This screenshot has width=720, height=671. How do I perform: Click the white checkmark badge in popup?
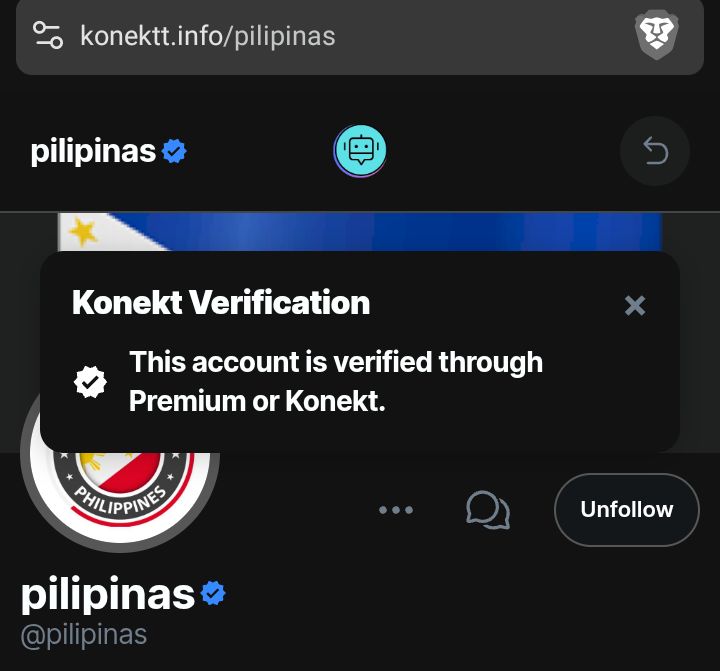pyautogui.click(x=90, y=382)
